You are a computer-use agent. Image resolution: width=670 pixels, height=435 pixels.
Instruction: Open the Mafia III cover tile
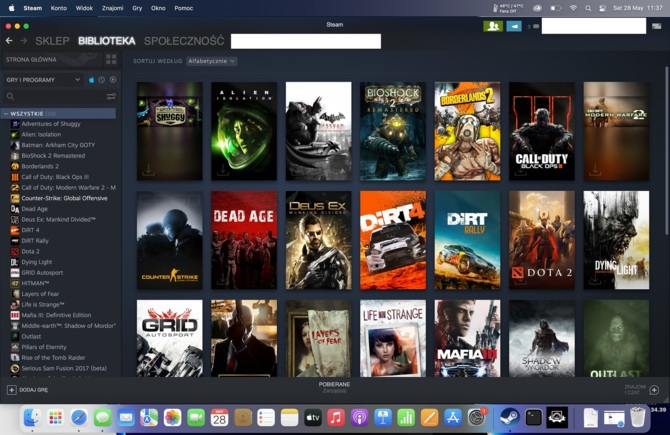[467, 338]
